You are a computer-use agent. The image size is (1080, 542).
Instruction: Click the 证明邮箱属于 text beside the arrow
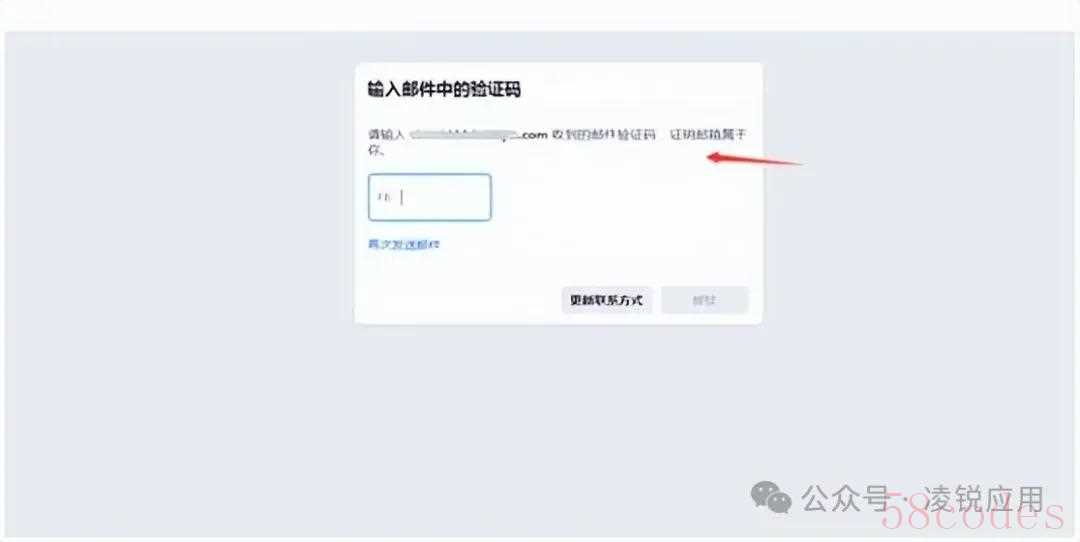708,135
